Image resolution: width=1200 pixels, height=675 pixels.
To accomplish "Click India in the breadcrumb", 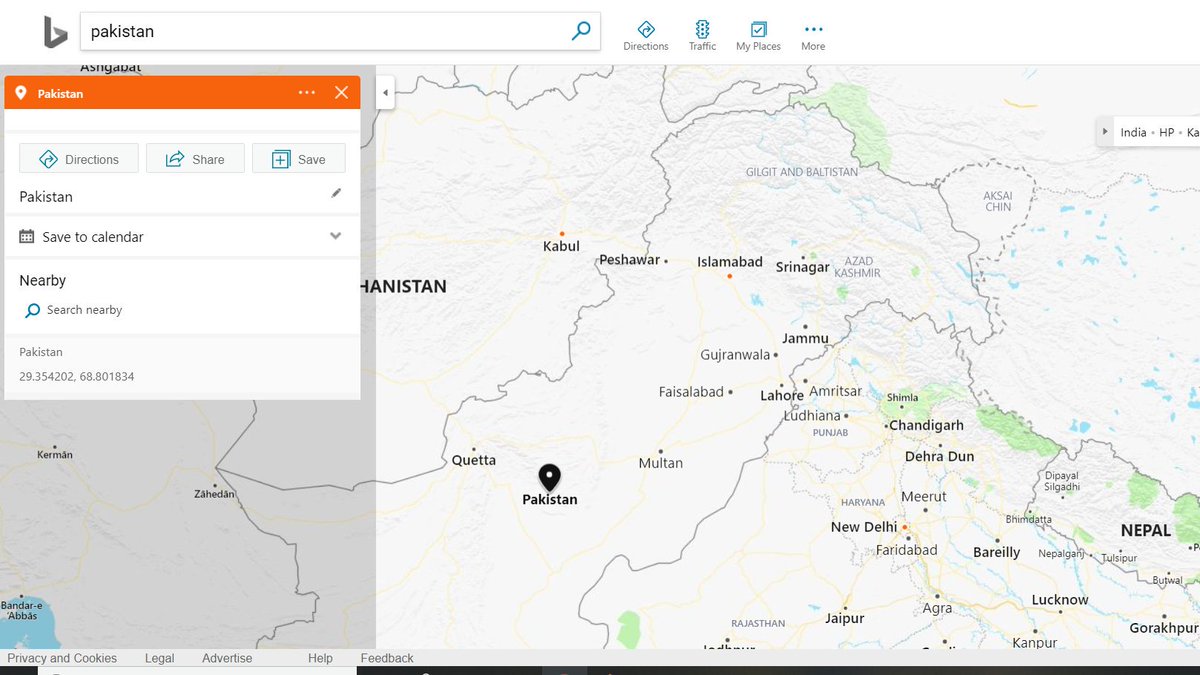I will click(1133, 132).
